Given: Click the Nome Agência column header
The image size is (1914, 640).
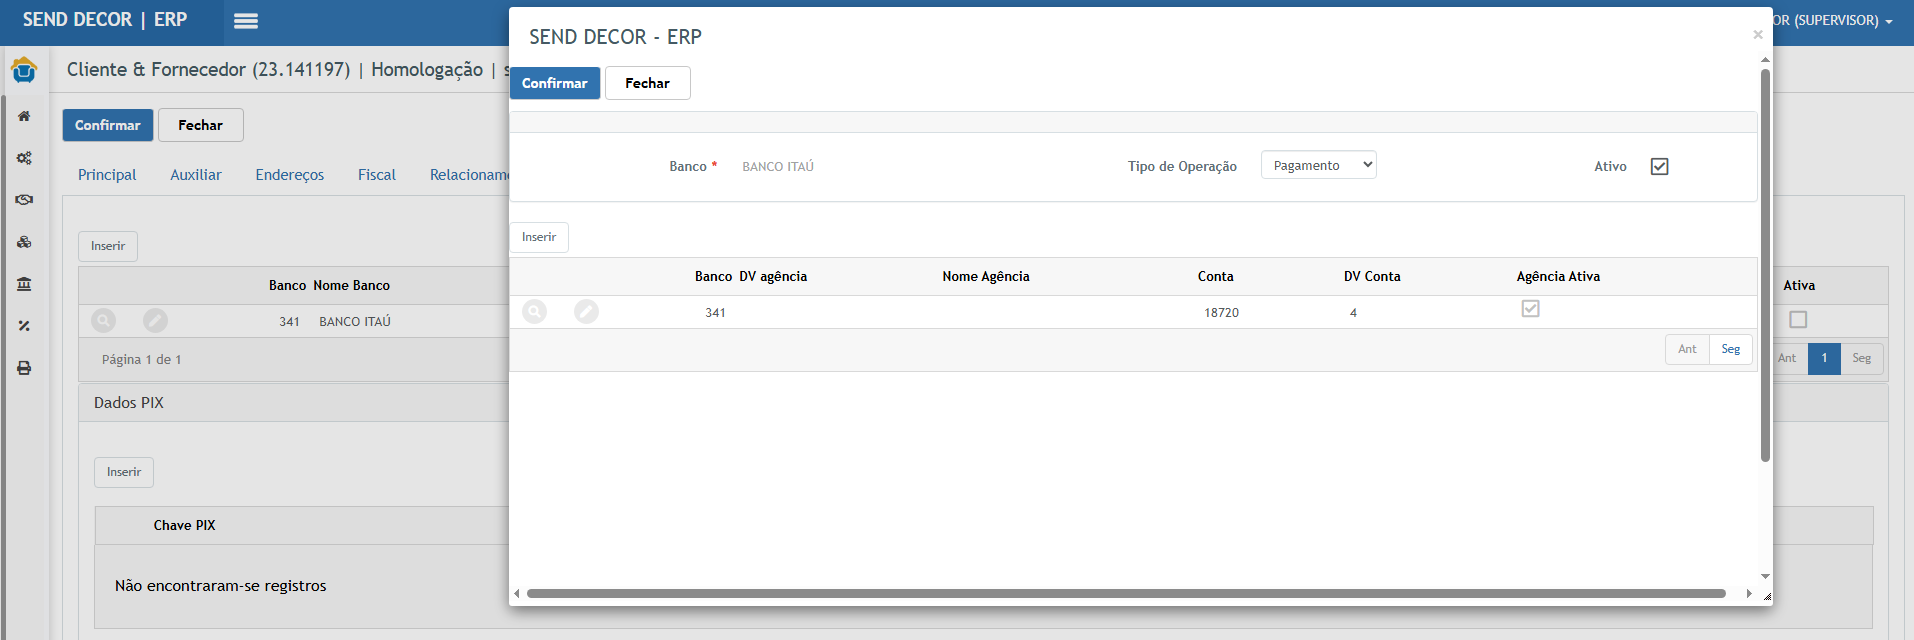Looking at the screenshot, I should (985, 277).
